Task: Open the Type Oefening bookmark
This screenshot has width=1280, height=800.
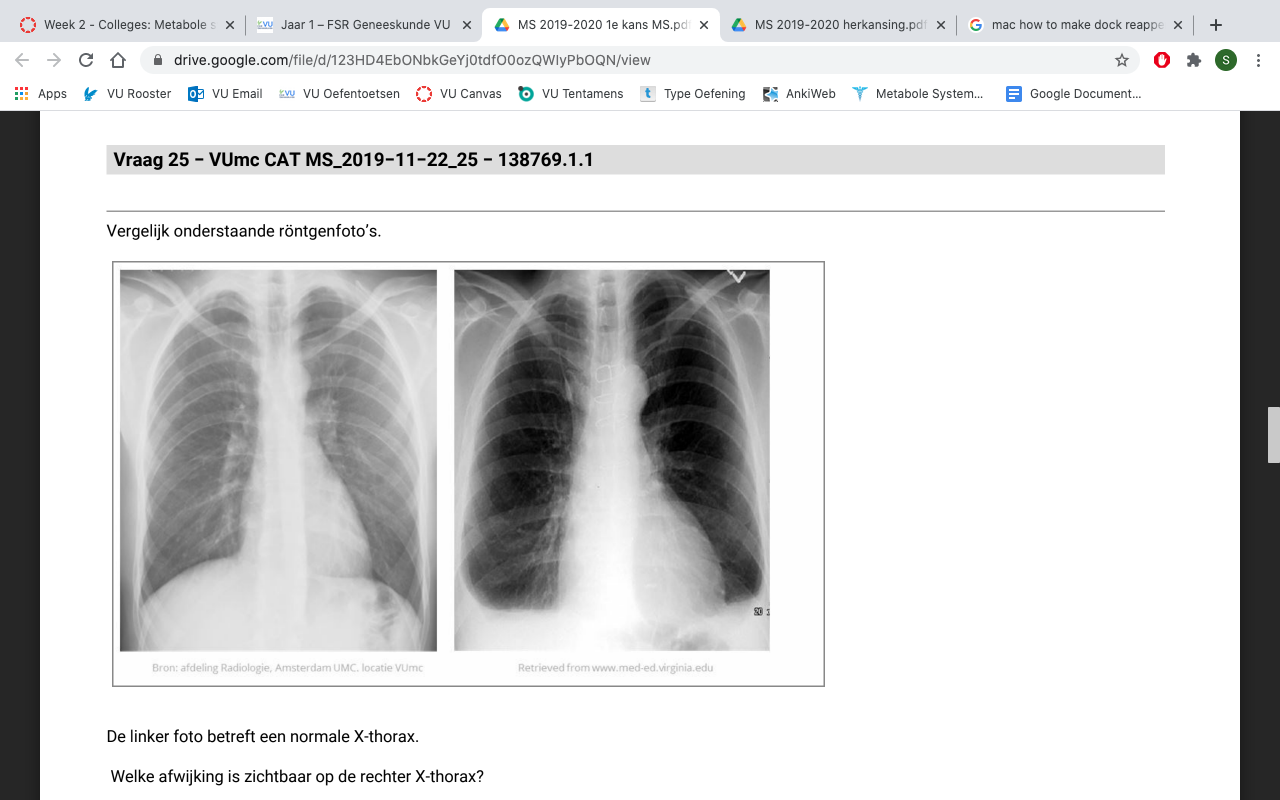Action: (693, 94)
